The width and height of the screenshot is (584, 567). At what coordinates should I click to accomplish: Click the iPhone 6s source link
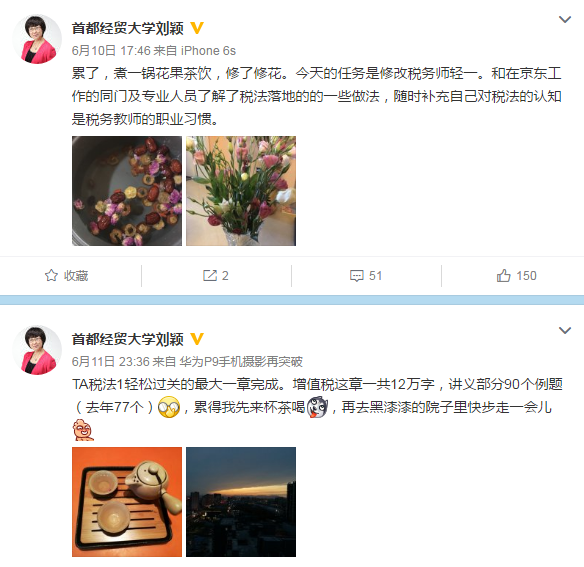point(208,51)
